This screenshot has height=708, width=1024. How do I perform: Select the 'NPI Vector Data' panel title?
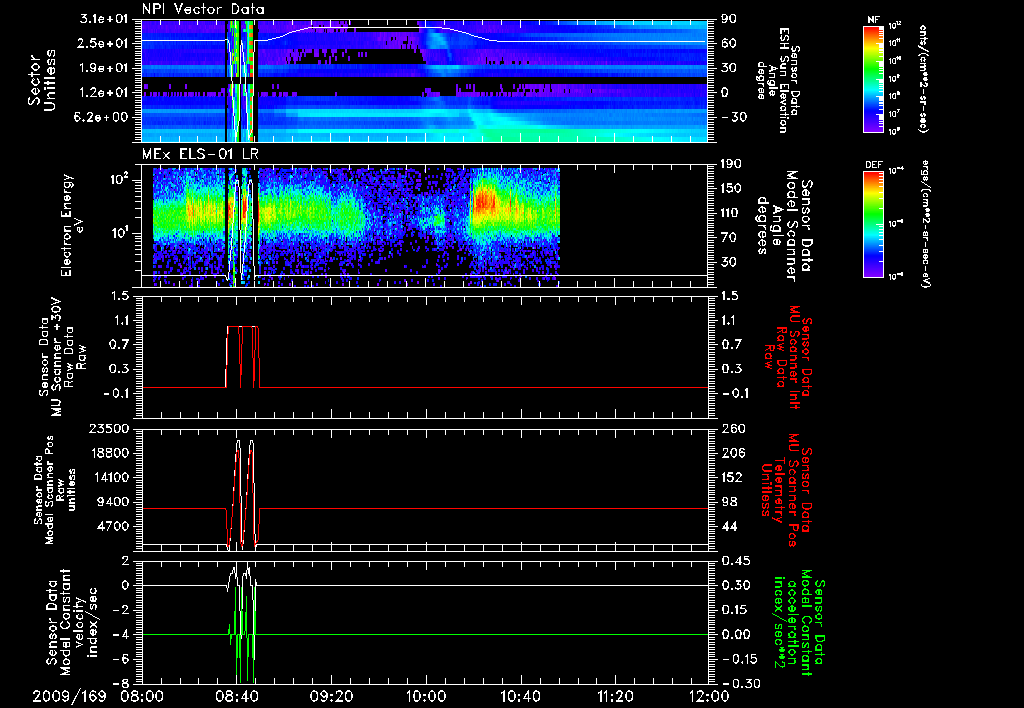point(203,9)
